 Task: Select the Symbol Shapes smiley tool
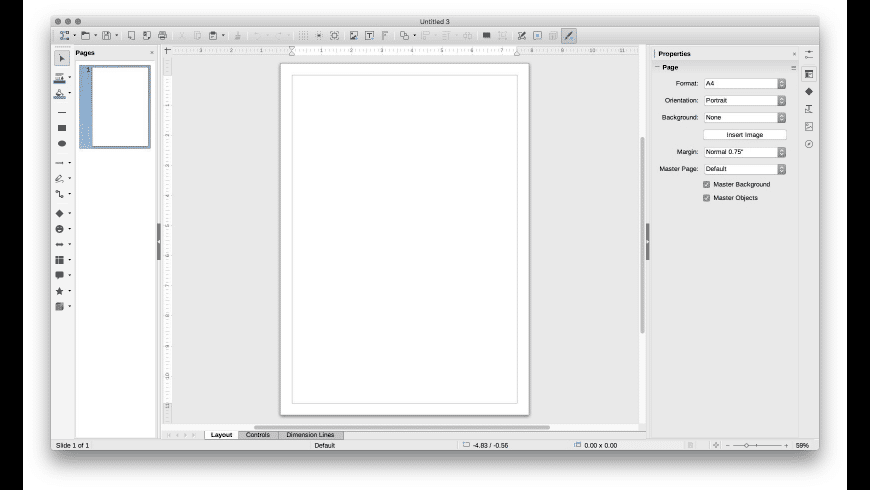tap(59, 229)
